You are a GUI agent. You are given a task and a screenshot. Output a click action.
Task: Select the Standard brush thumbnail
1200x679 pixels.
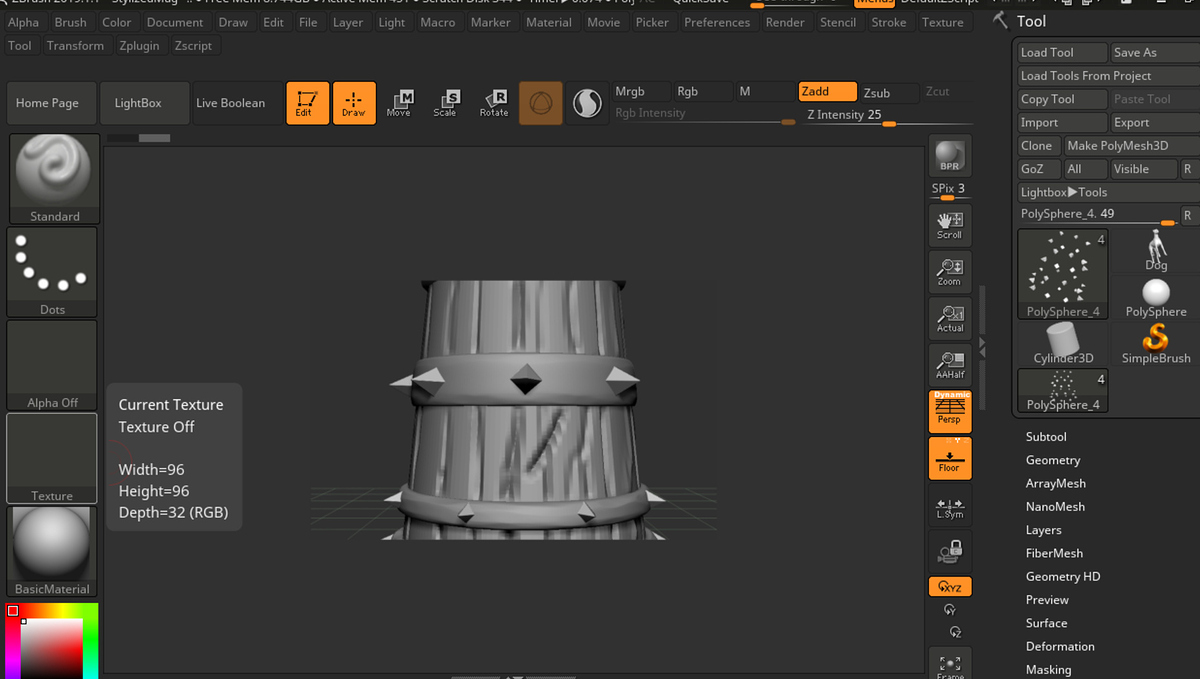pyautogui.click(x=54, y=179)
